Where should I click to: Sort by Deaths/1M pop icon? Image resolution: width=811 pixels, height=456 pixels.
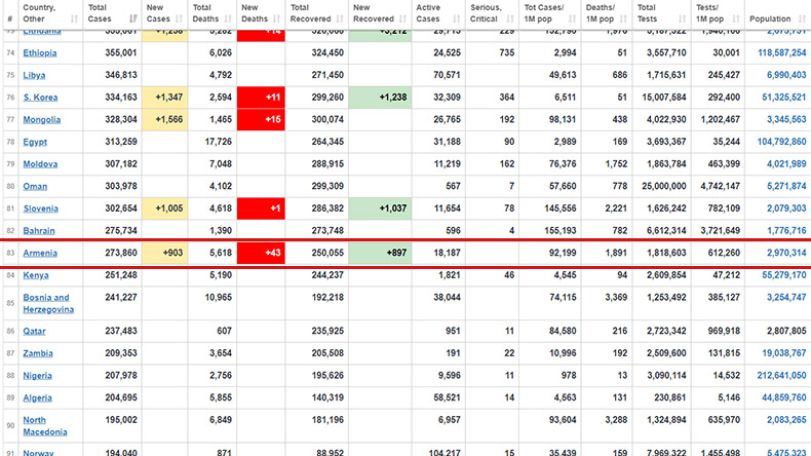(623, 19)
